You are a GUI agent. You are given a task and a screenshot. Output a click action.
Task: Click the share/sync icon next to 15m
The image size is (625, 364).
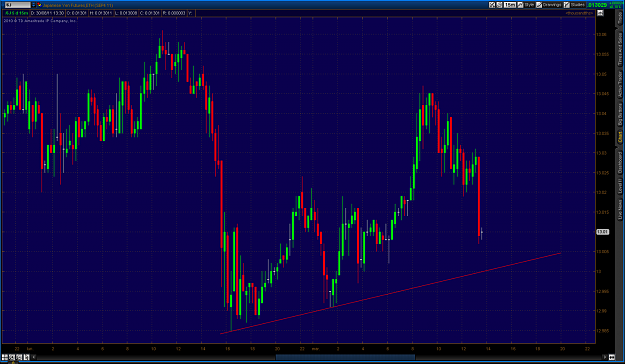pos(499,5)
